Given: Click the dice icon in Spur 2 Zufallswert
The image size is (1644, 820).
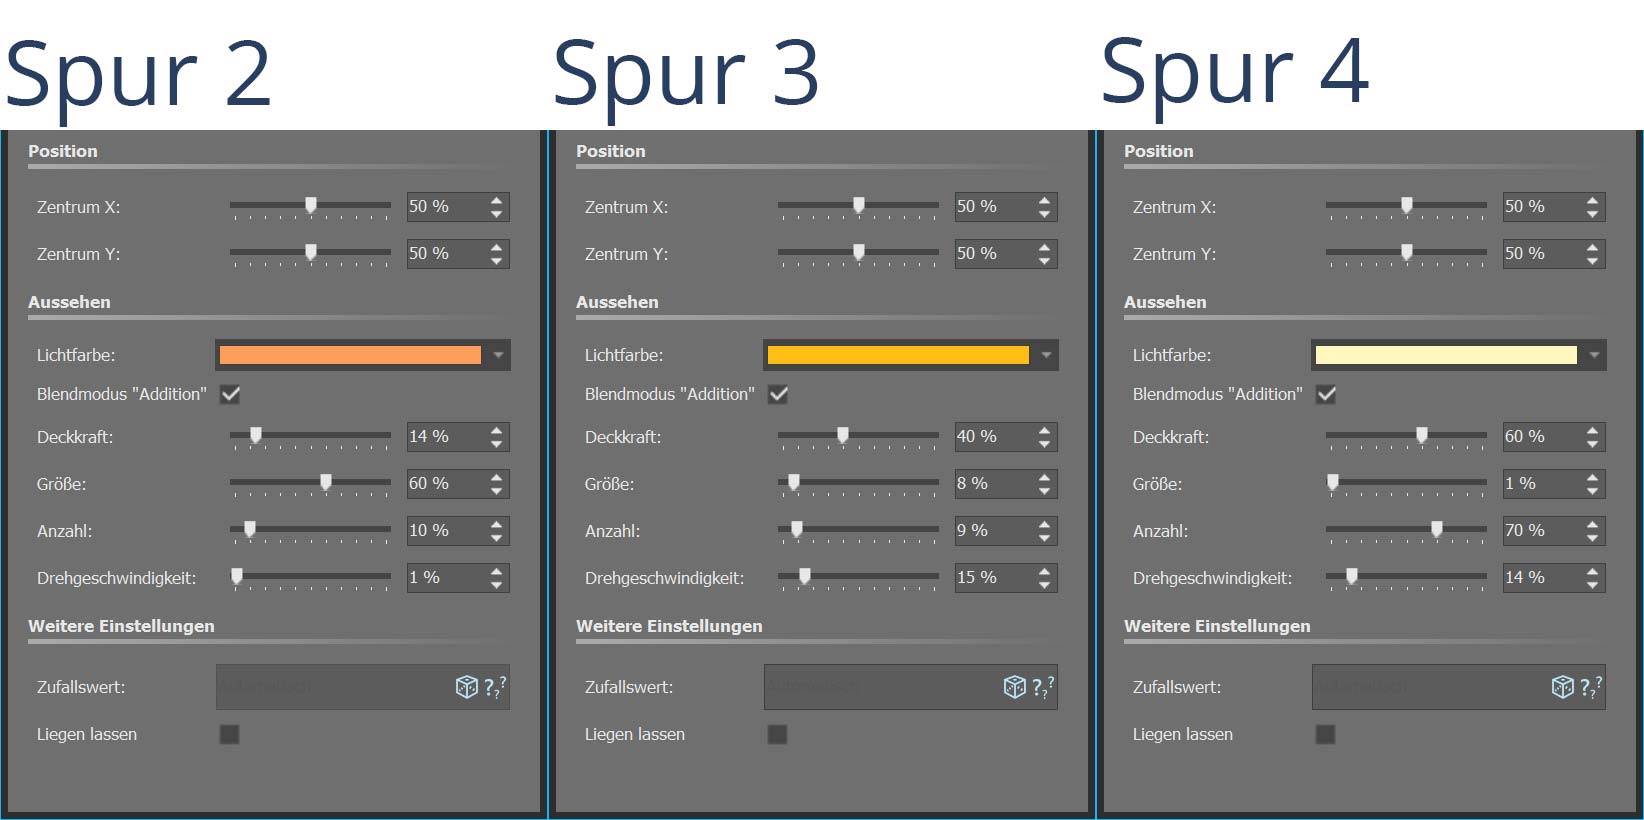Looking at the screenshot, I should pos(466,687).
